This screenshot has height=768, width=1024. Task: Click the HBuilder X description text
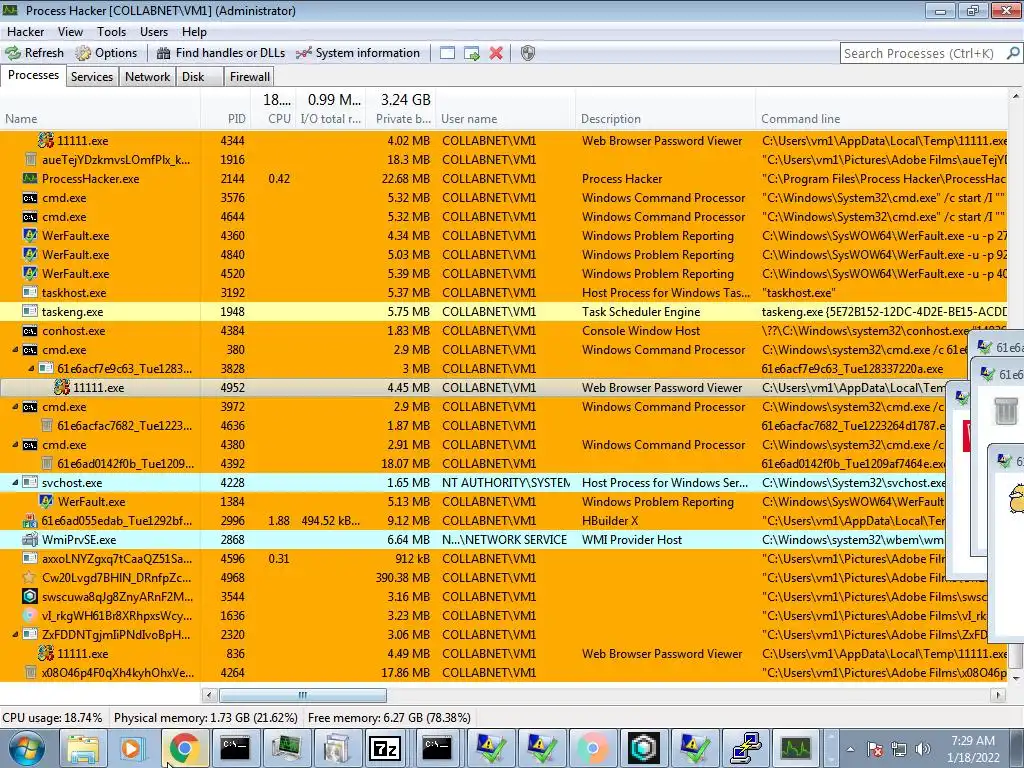pyautogui.click(x=609, y=520)
